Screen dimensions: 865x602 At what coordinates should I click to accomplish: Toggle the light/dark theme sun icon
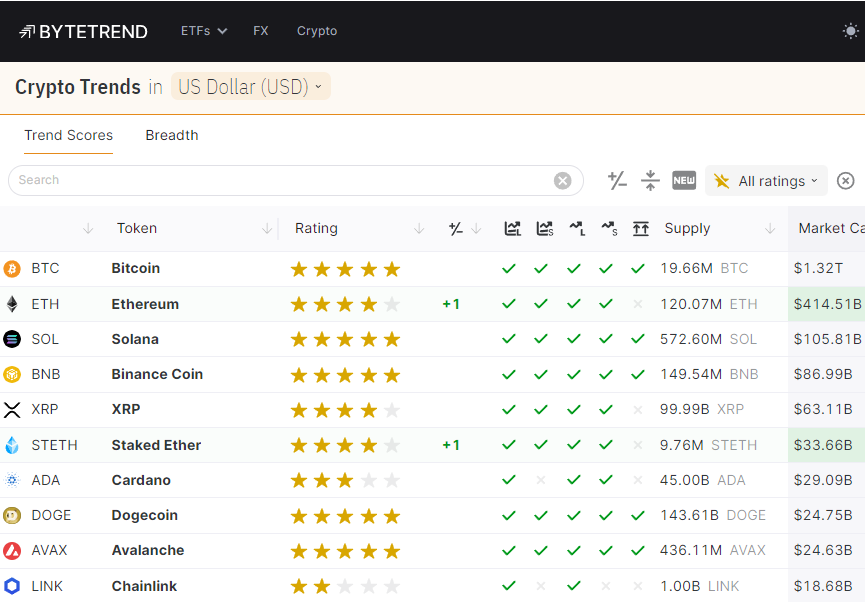pos(851,31)
